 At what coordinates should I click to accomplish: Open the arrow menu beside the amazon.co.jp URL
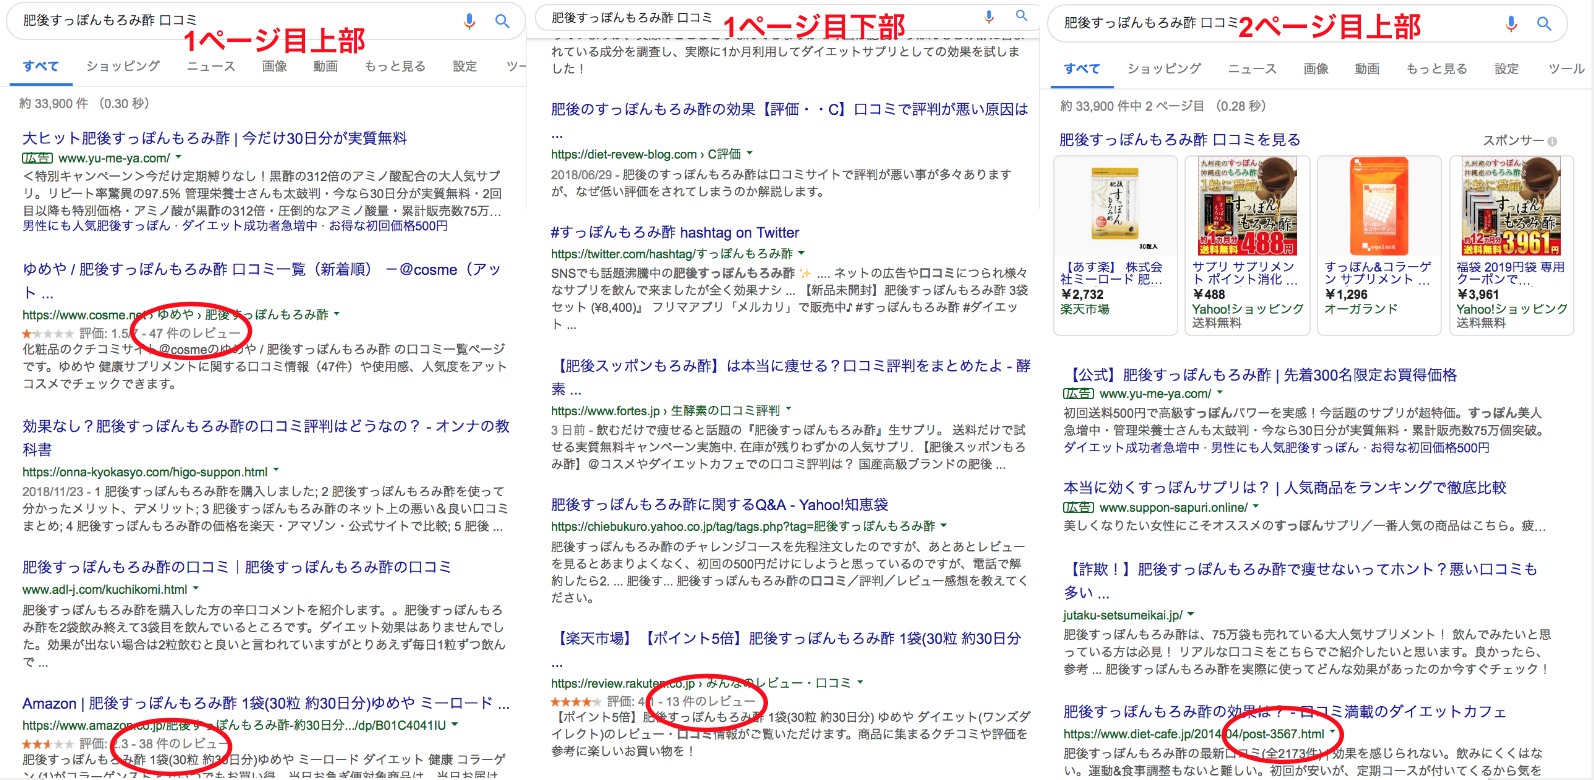tap(455, 725)
